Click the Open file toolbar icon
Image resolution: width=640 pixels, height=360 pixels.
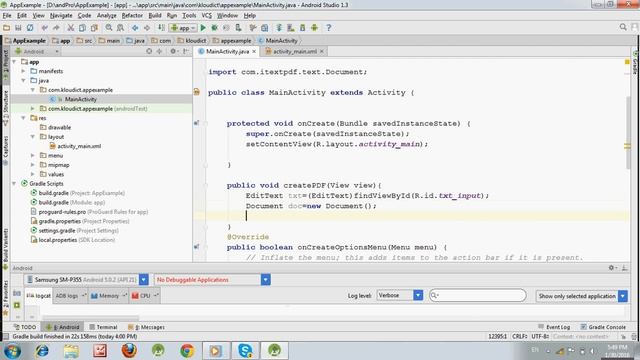6,28
